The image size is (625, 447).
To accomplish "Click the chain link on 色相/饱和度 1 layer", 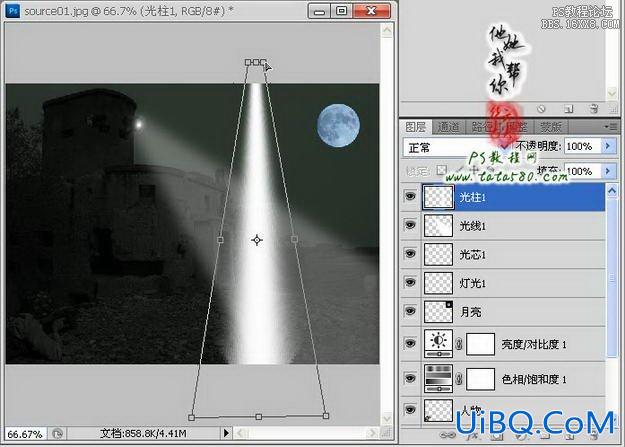I will pos(459,379).
